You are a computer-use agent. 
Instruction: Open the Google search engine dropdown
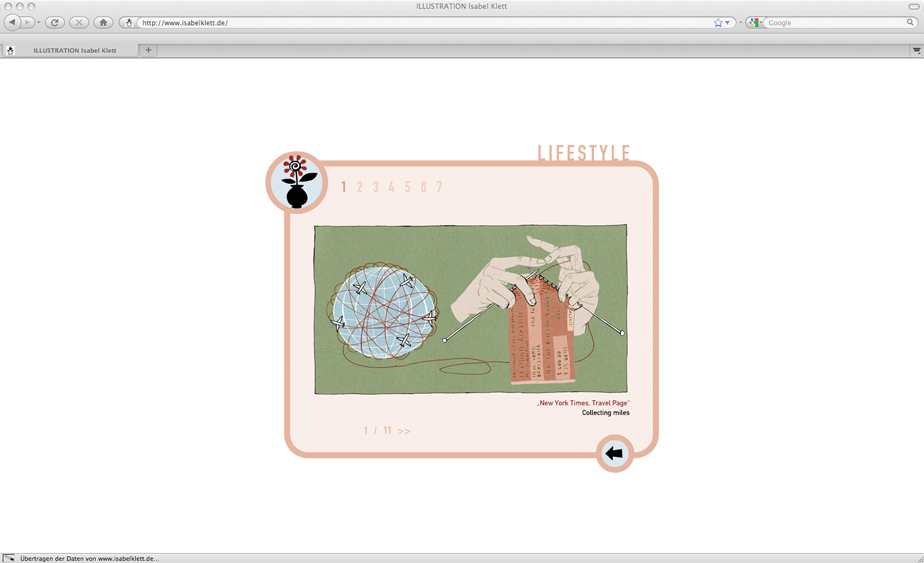[x=756, y=22]
